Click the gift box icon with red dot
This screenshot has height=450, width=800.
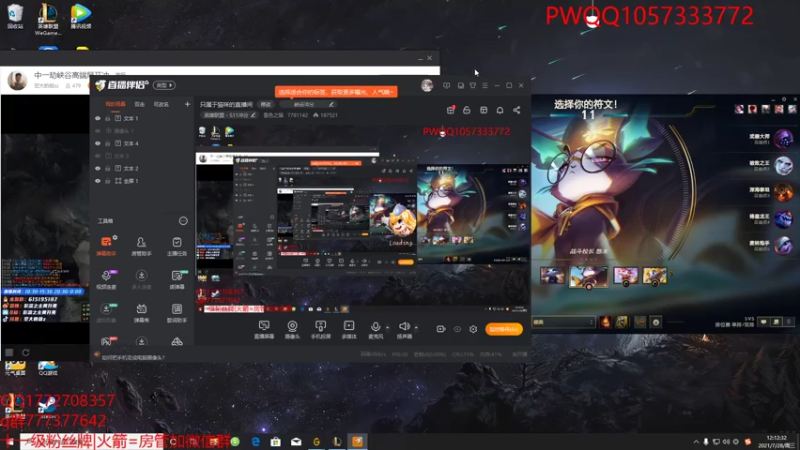(451, 110)
